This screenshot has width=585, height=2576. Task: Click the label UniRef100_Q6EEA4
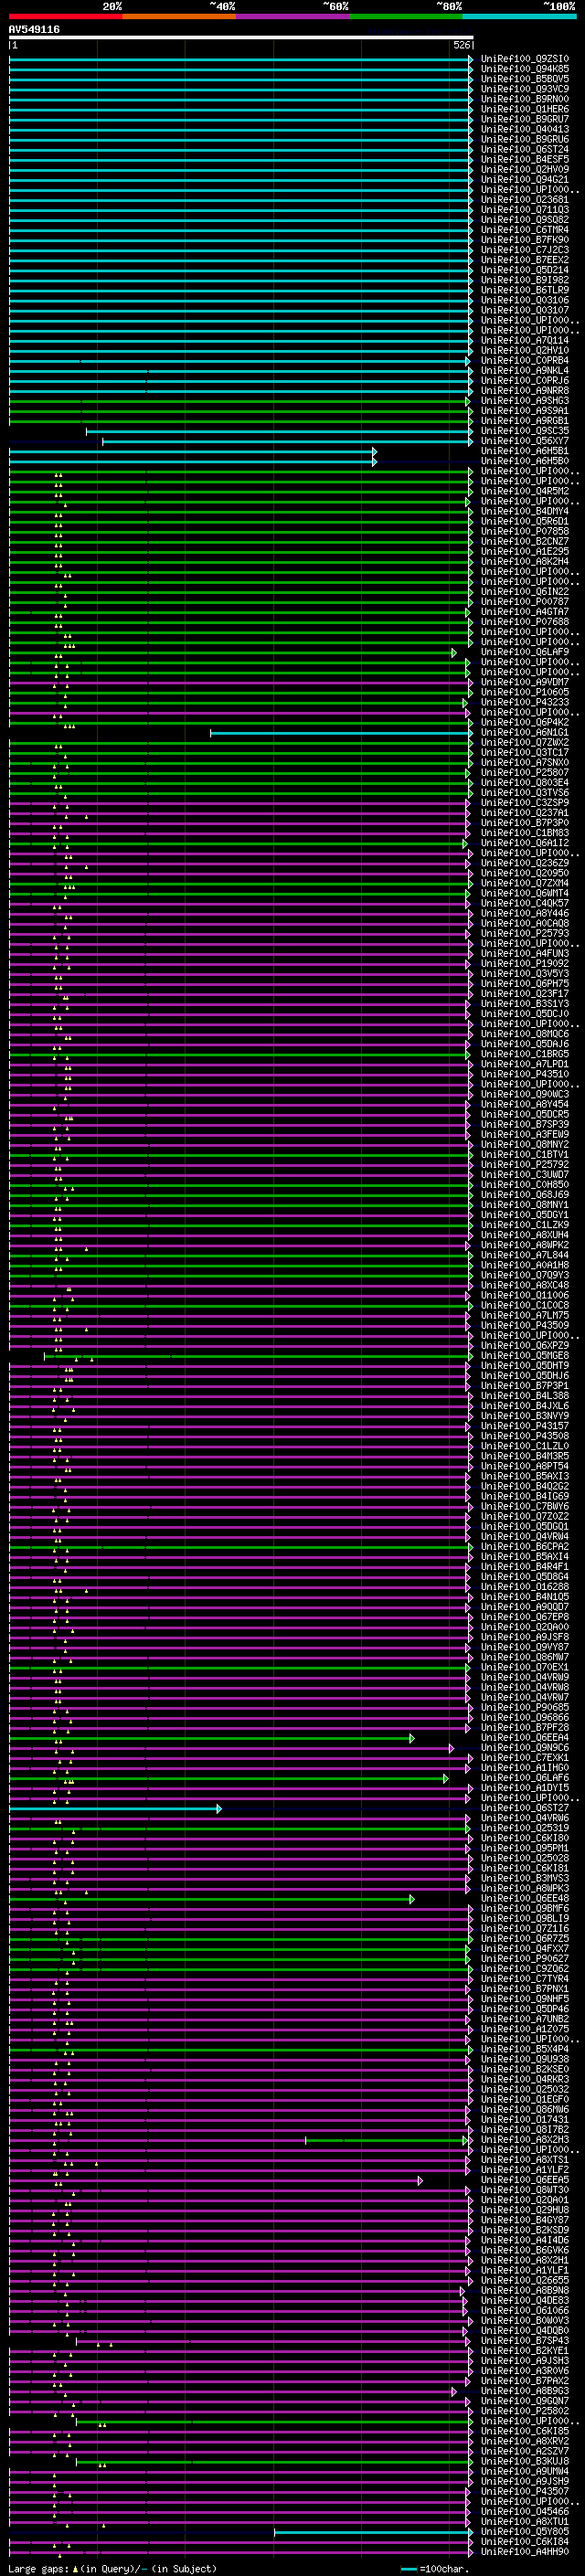(524, 1738)
